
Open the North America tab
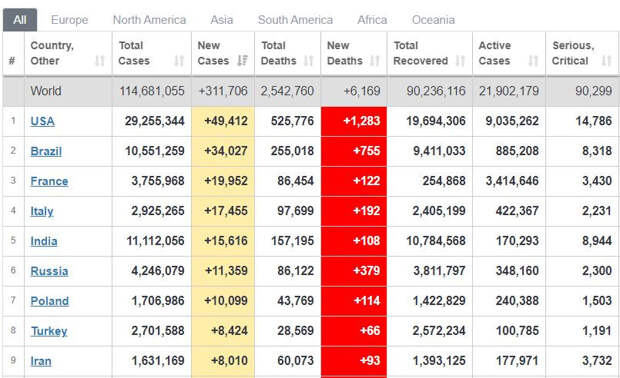[149, 20]
